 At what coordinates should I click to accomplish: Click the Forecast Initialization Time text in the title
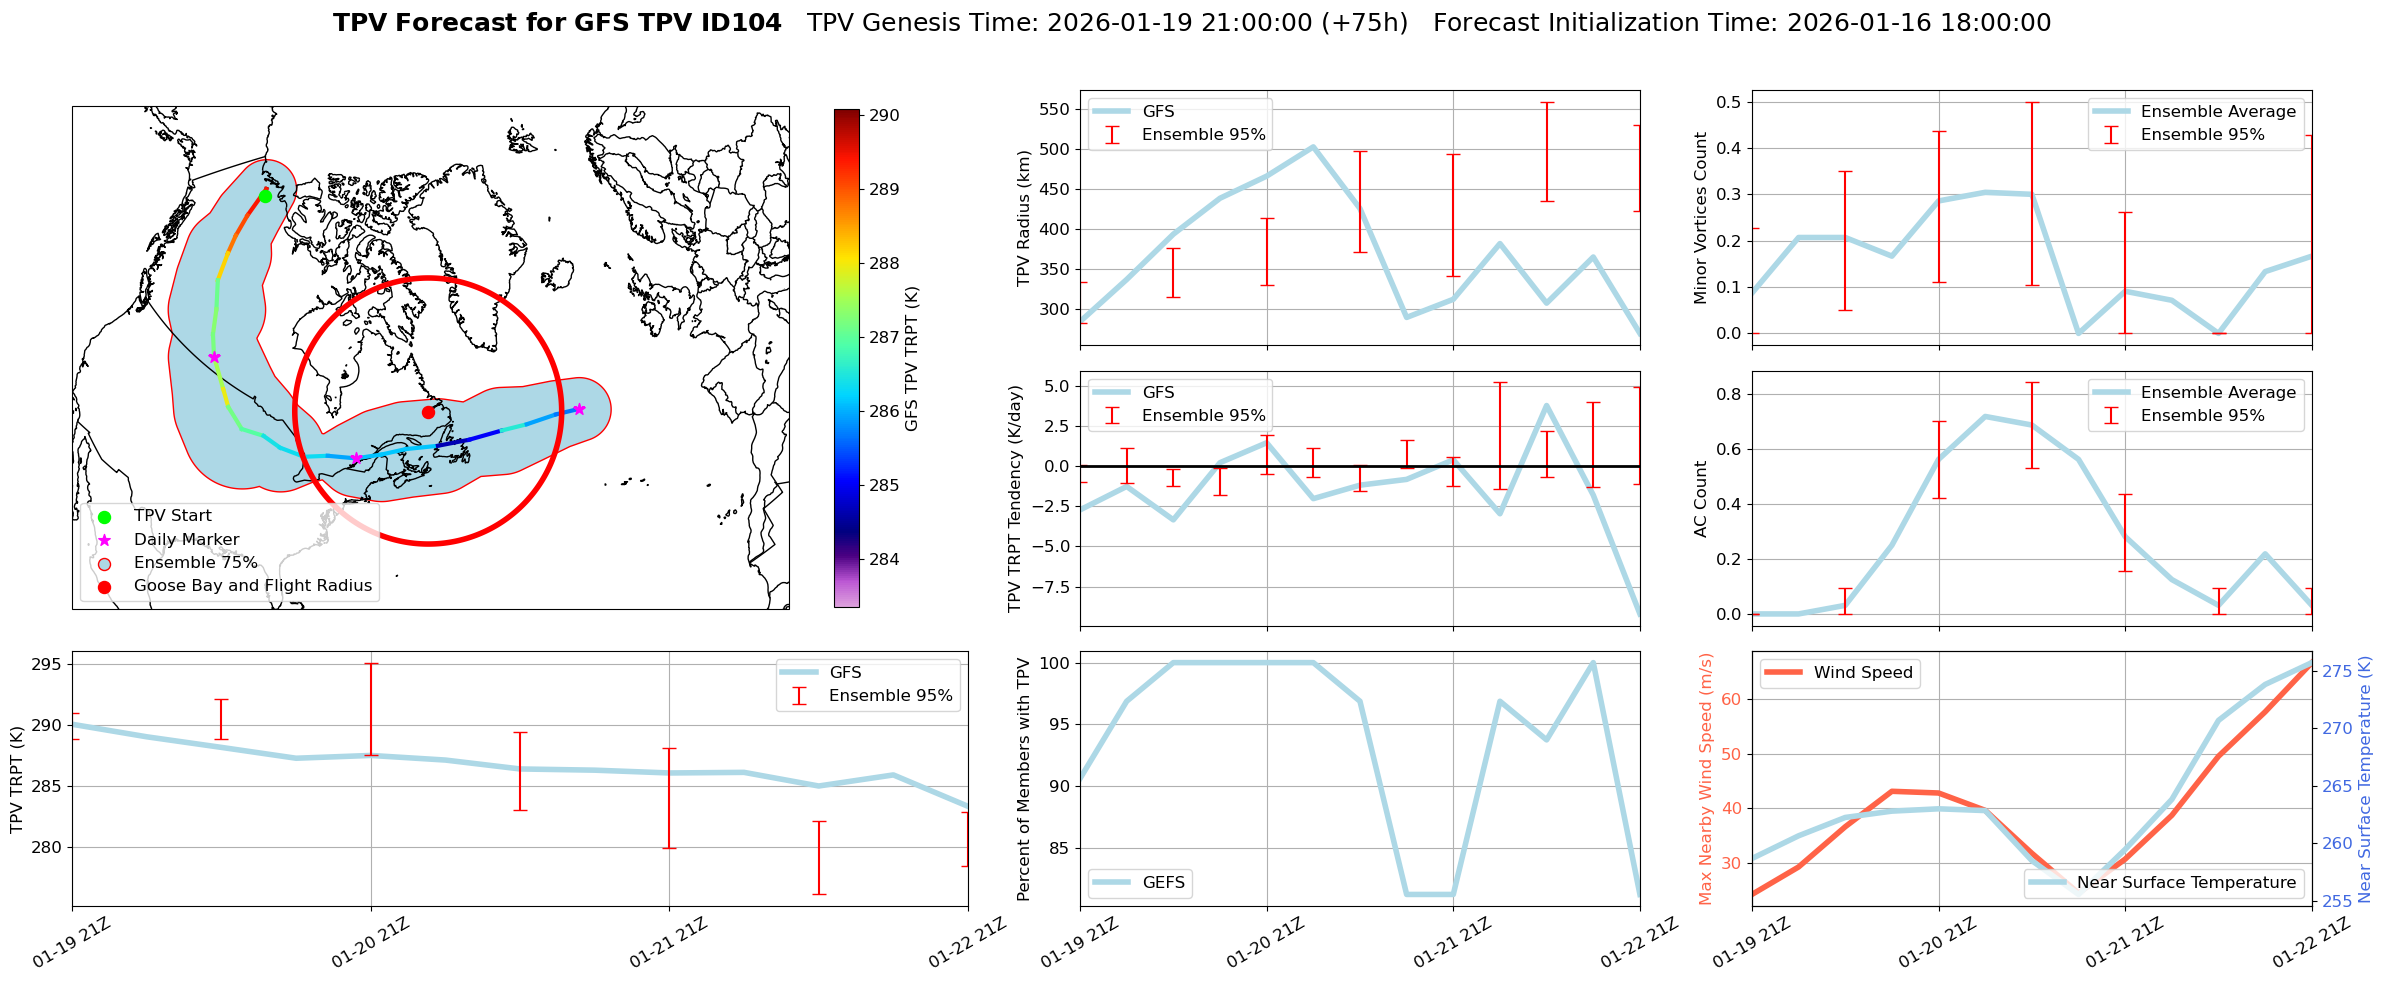click(x=1741, y=23)
